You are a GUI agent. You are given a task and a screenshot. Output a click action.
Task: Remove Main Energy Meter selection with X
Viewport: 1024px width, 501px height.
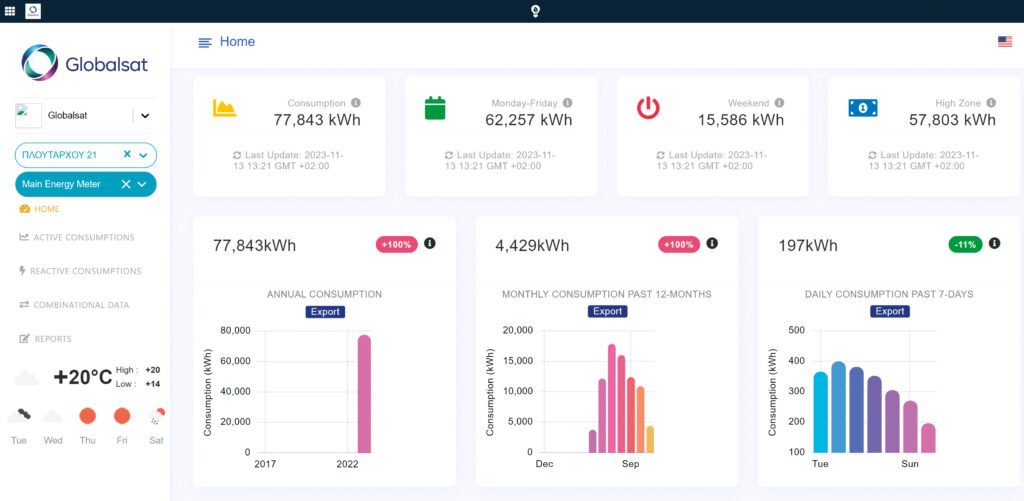(126, 184)
